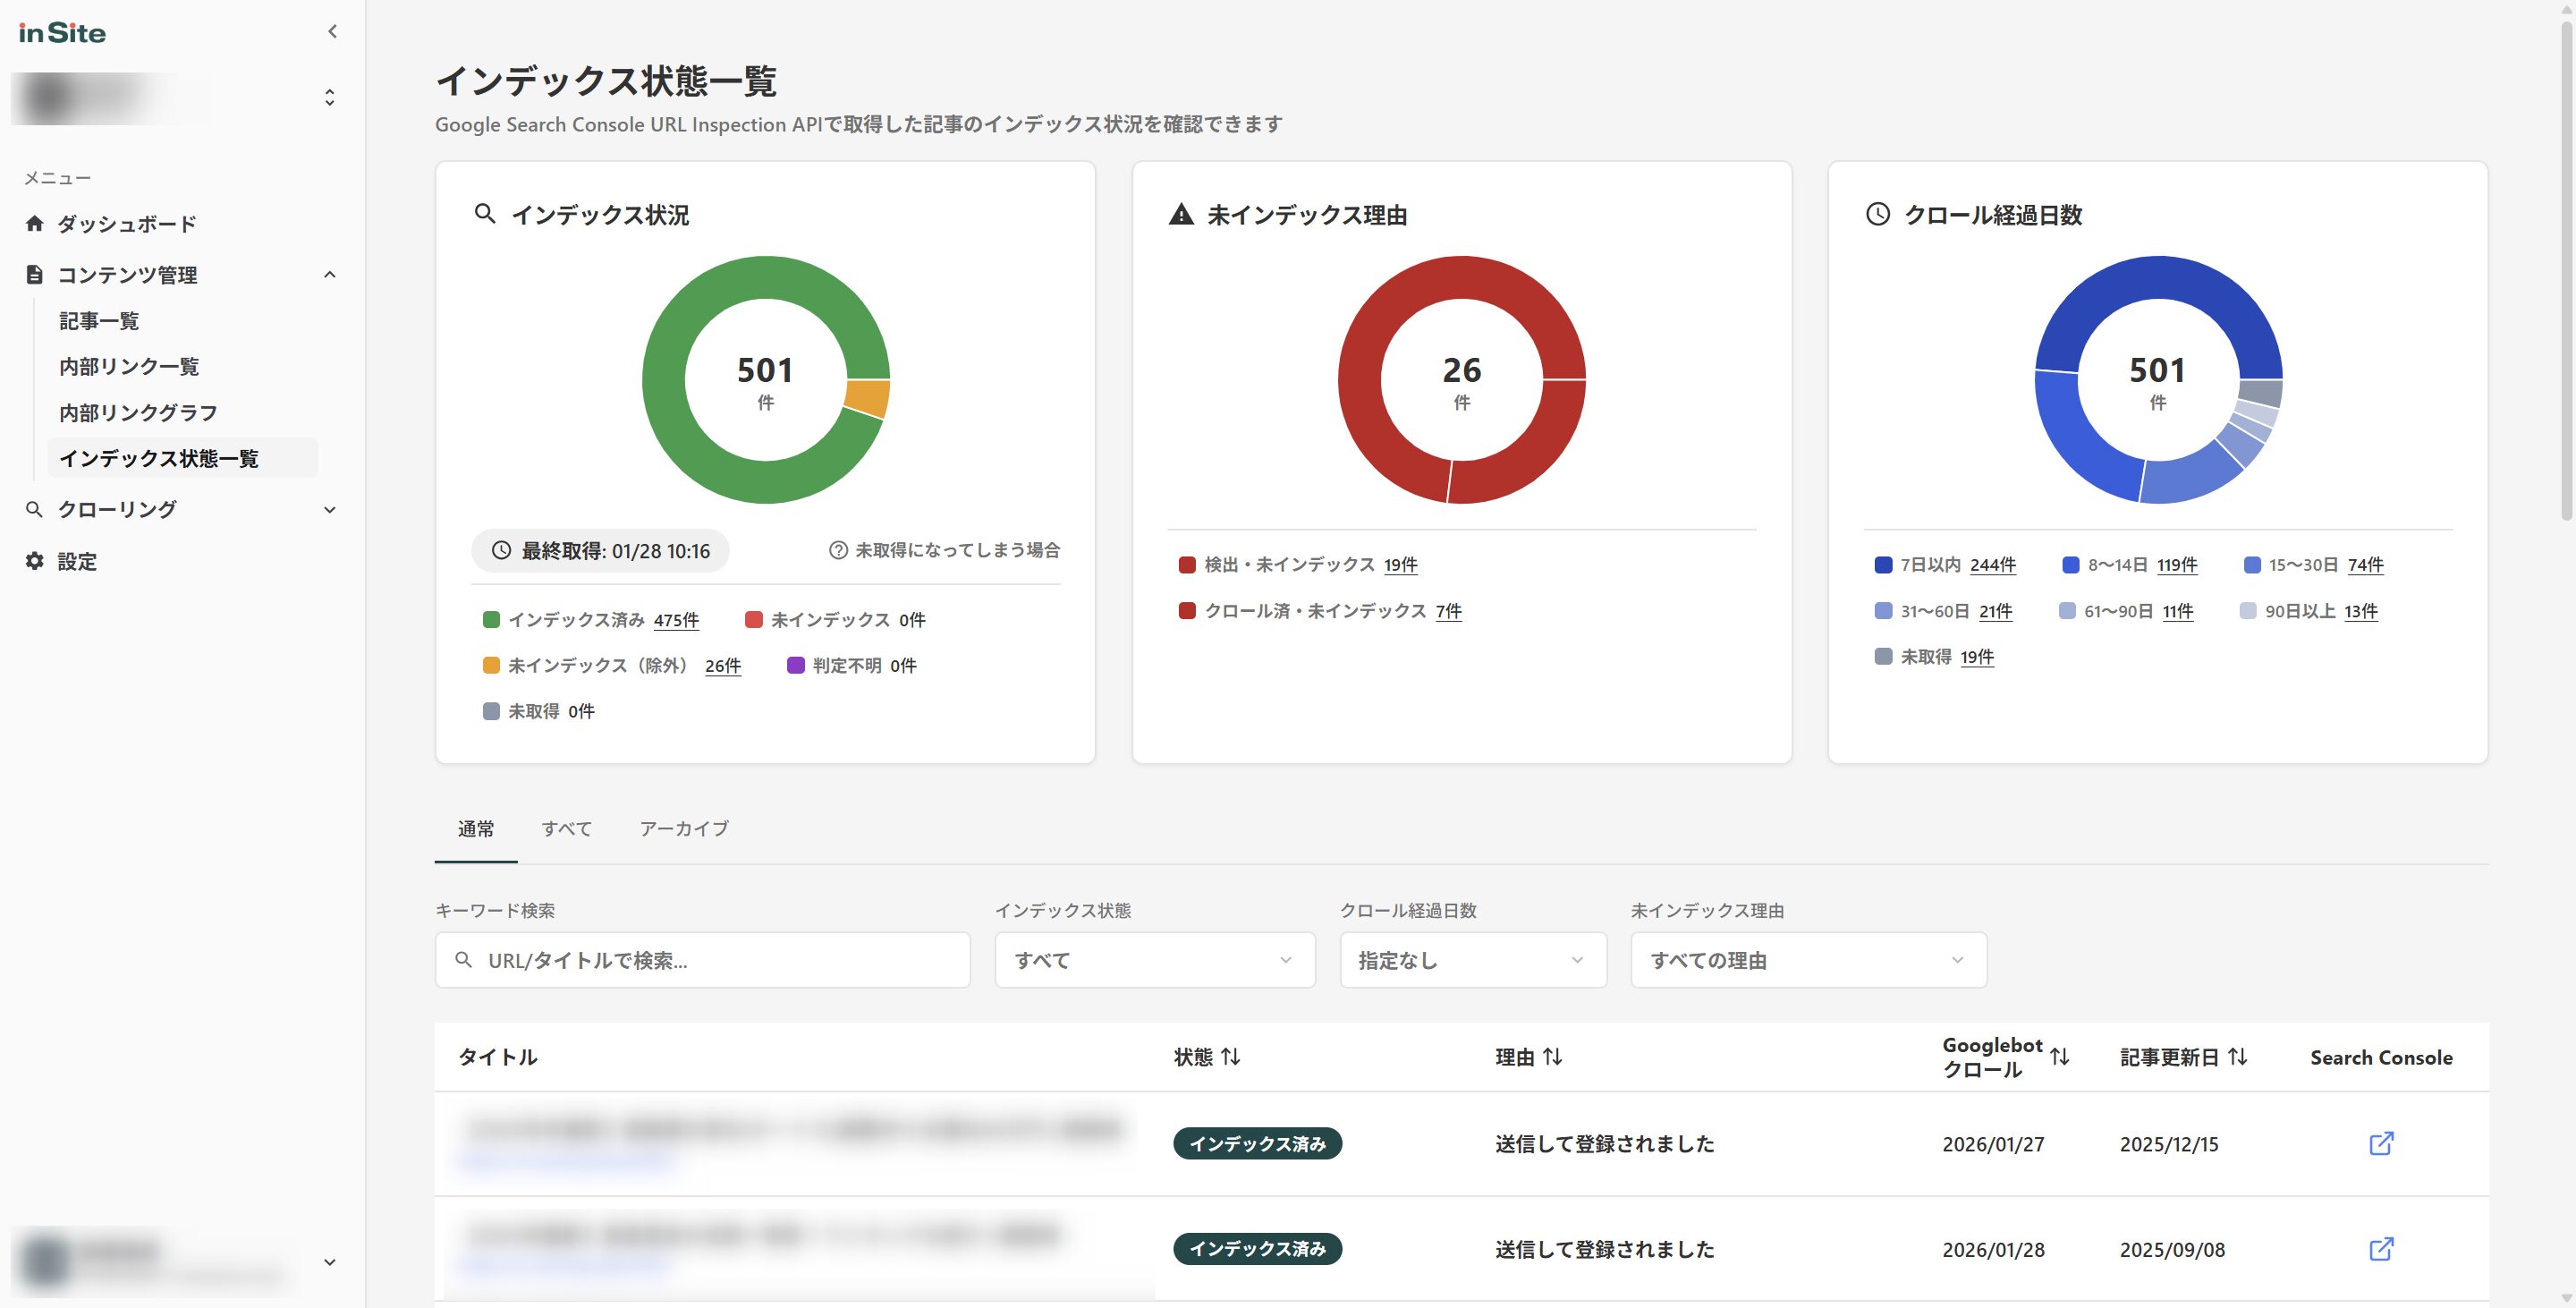Click the インデックス済み 475件 count link
This screenshot has height=1308, width=2576.
pyautogui.click(x=676, y=620)
